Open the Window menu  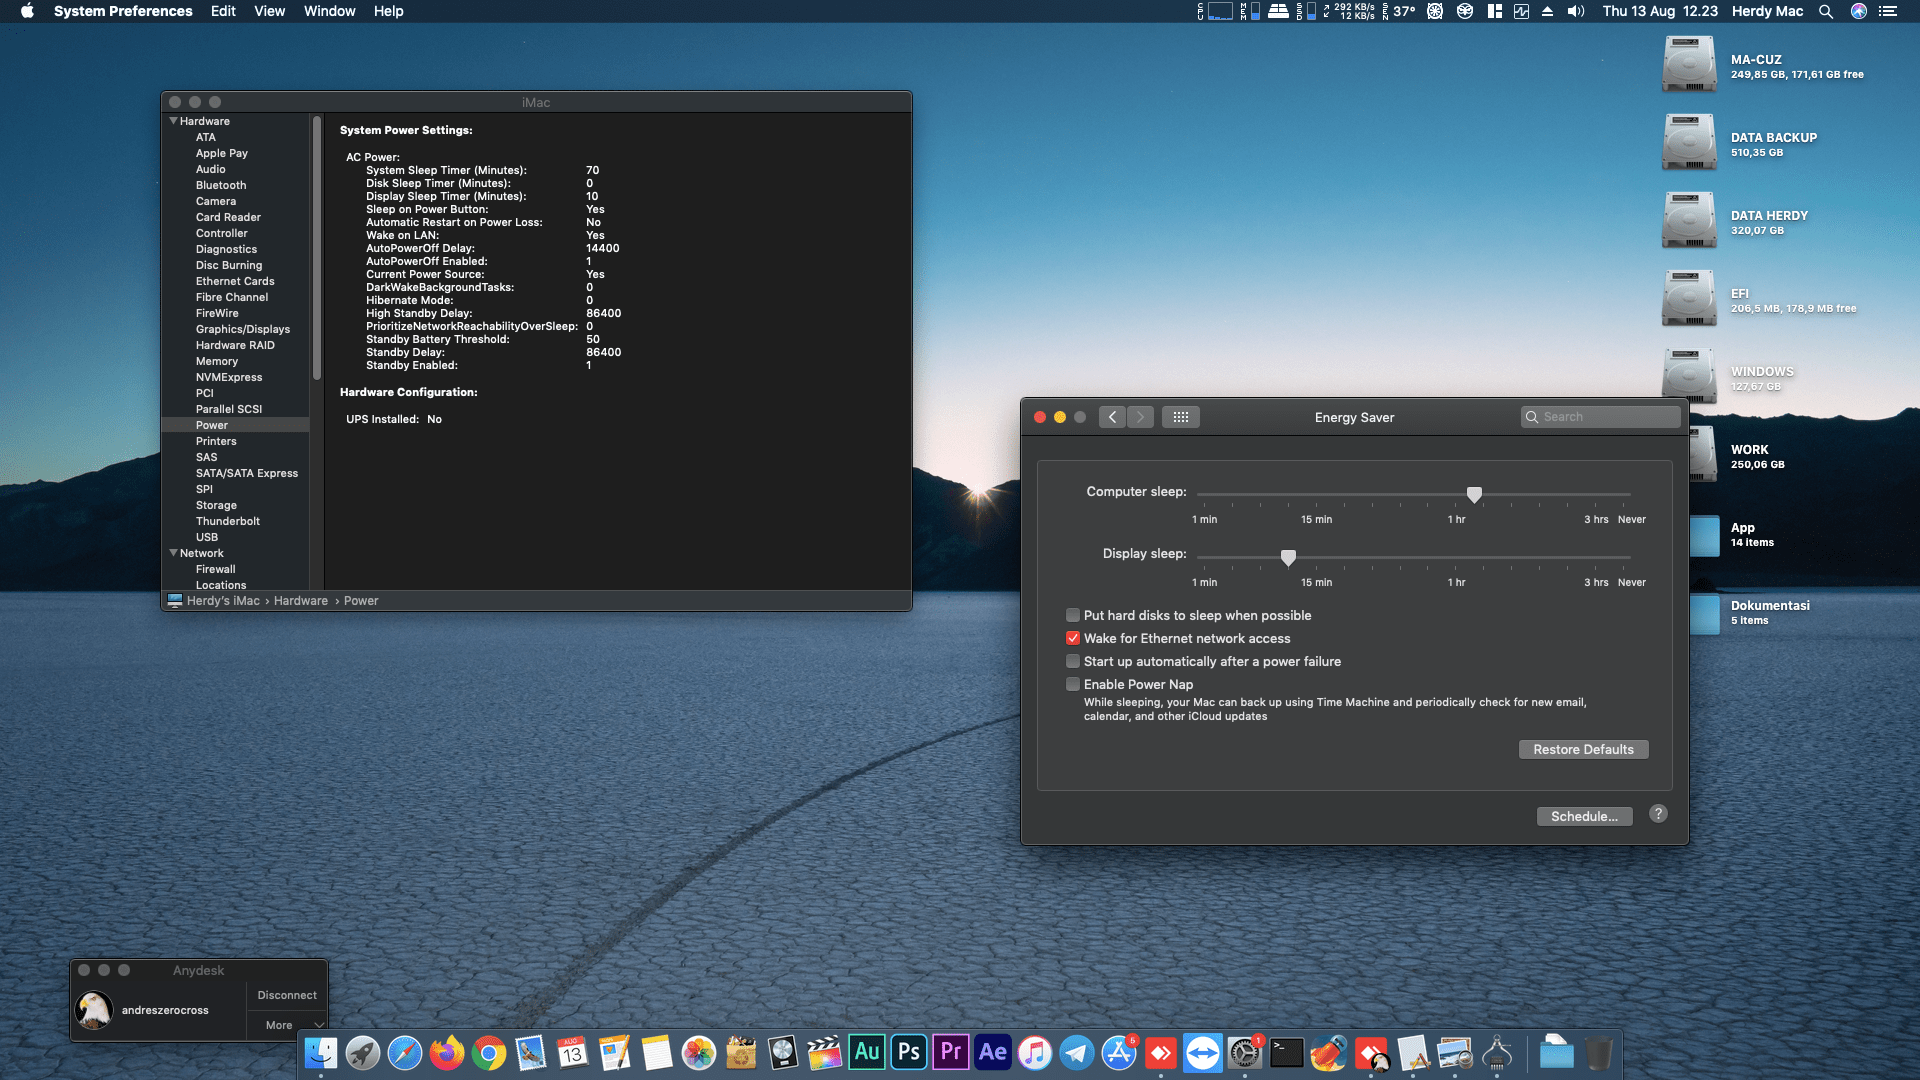(x=329, y=11)
